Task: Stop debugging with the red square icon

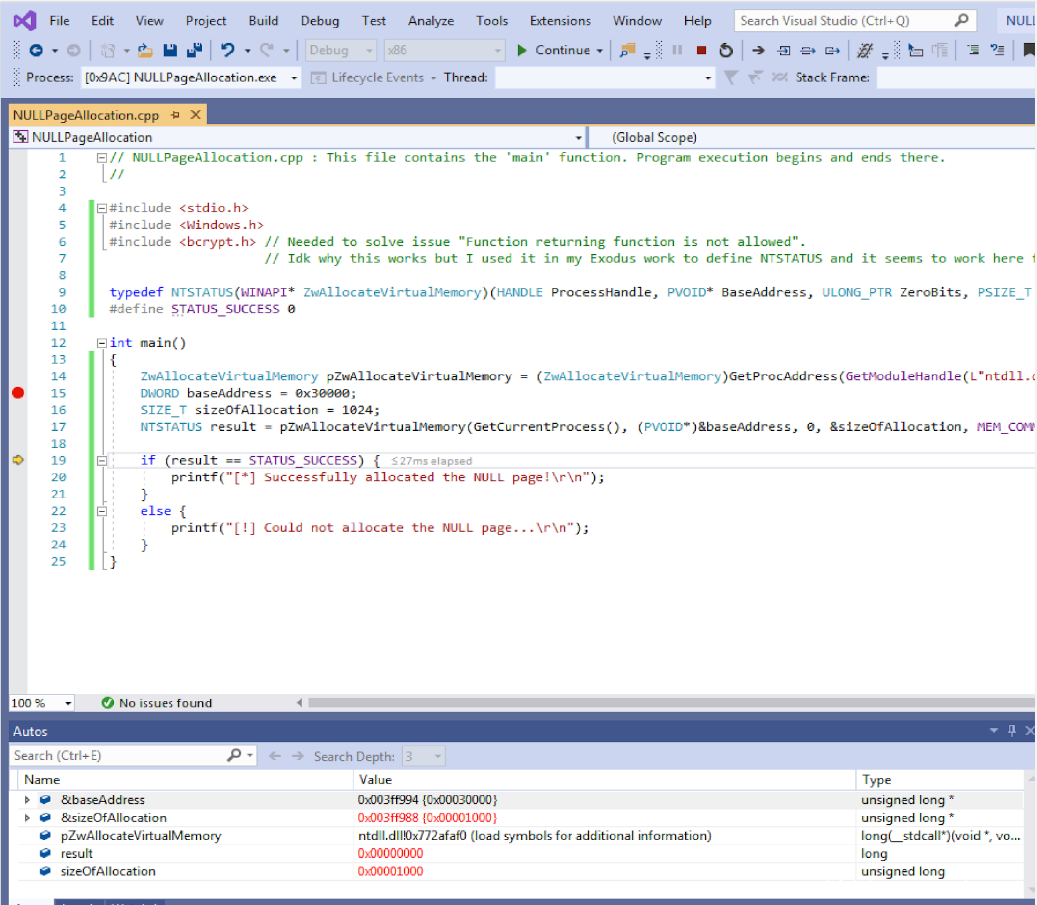Action: [701, 50]
